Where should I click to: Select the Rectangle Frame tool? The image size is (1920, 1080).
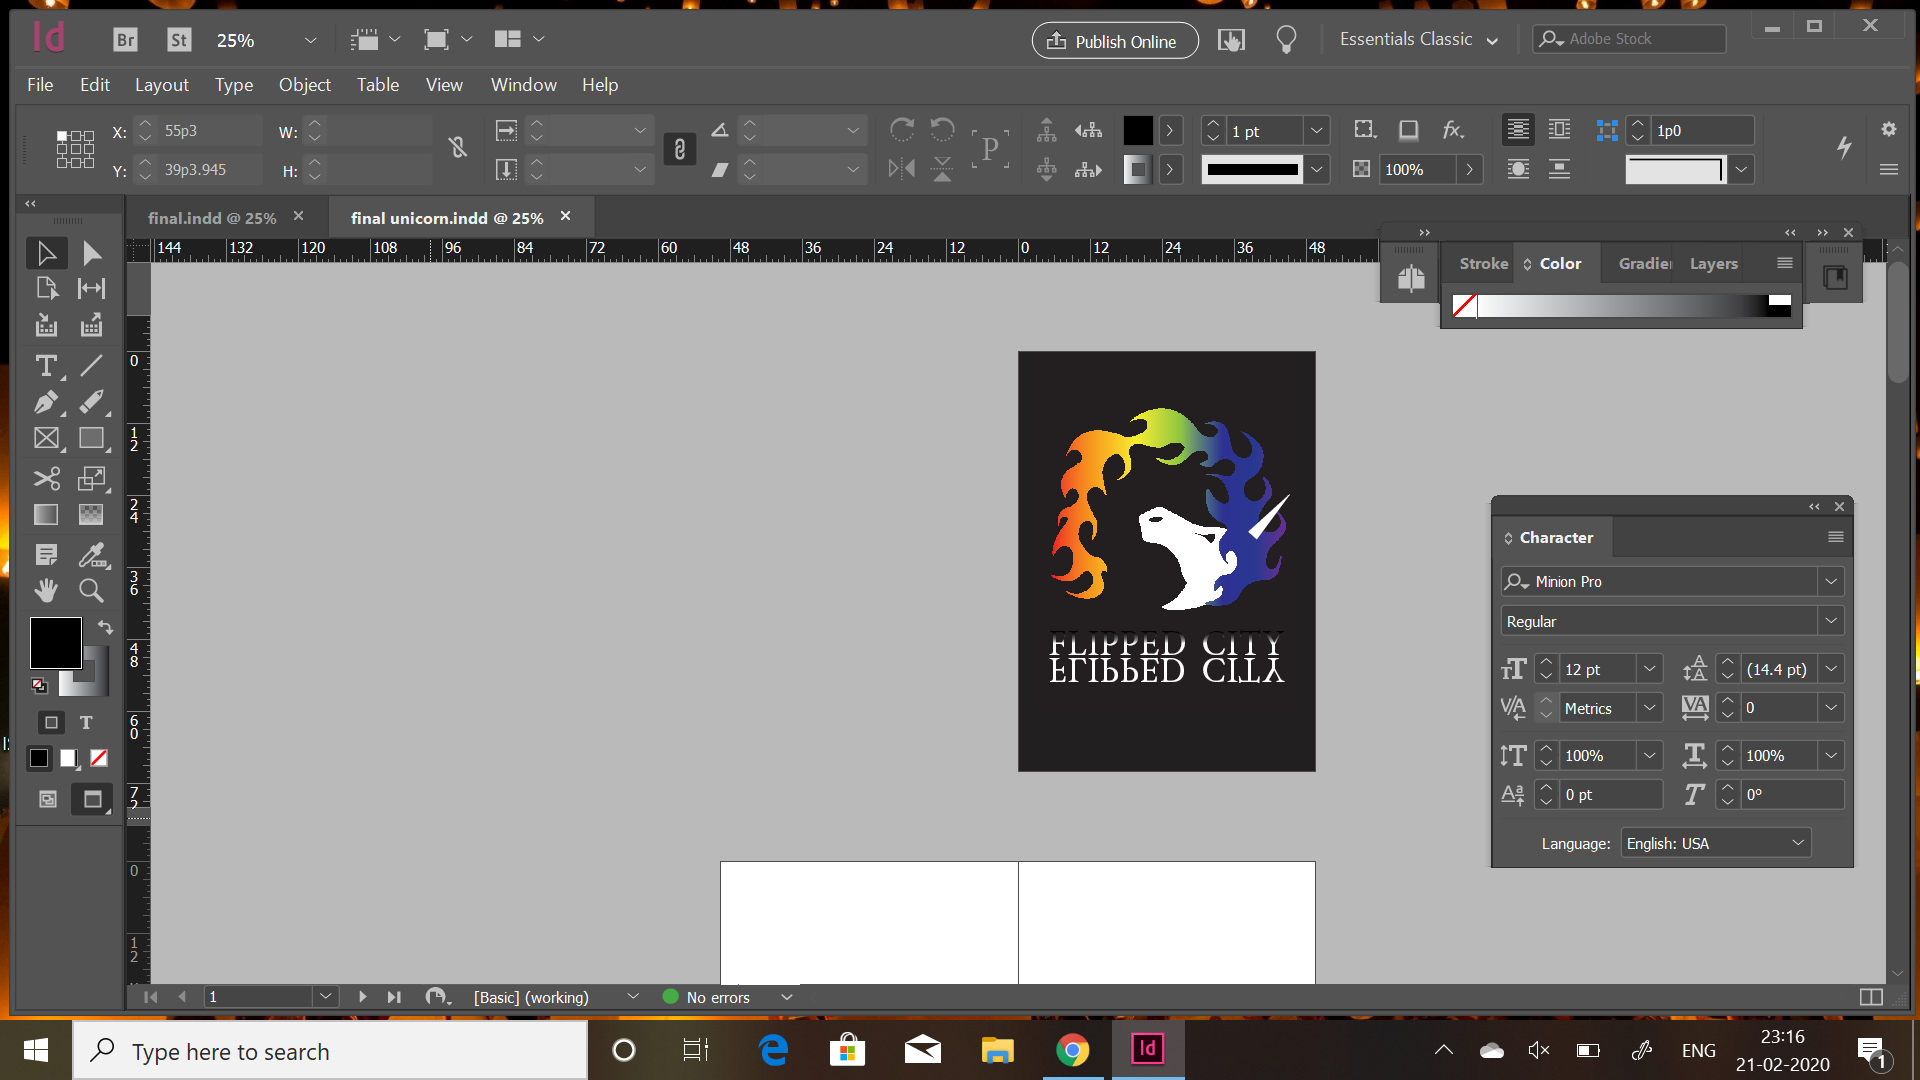click(46, 438)
